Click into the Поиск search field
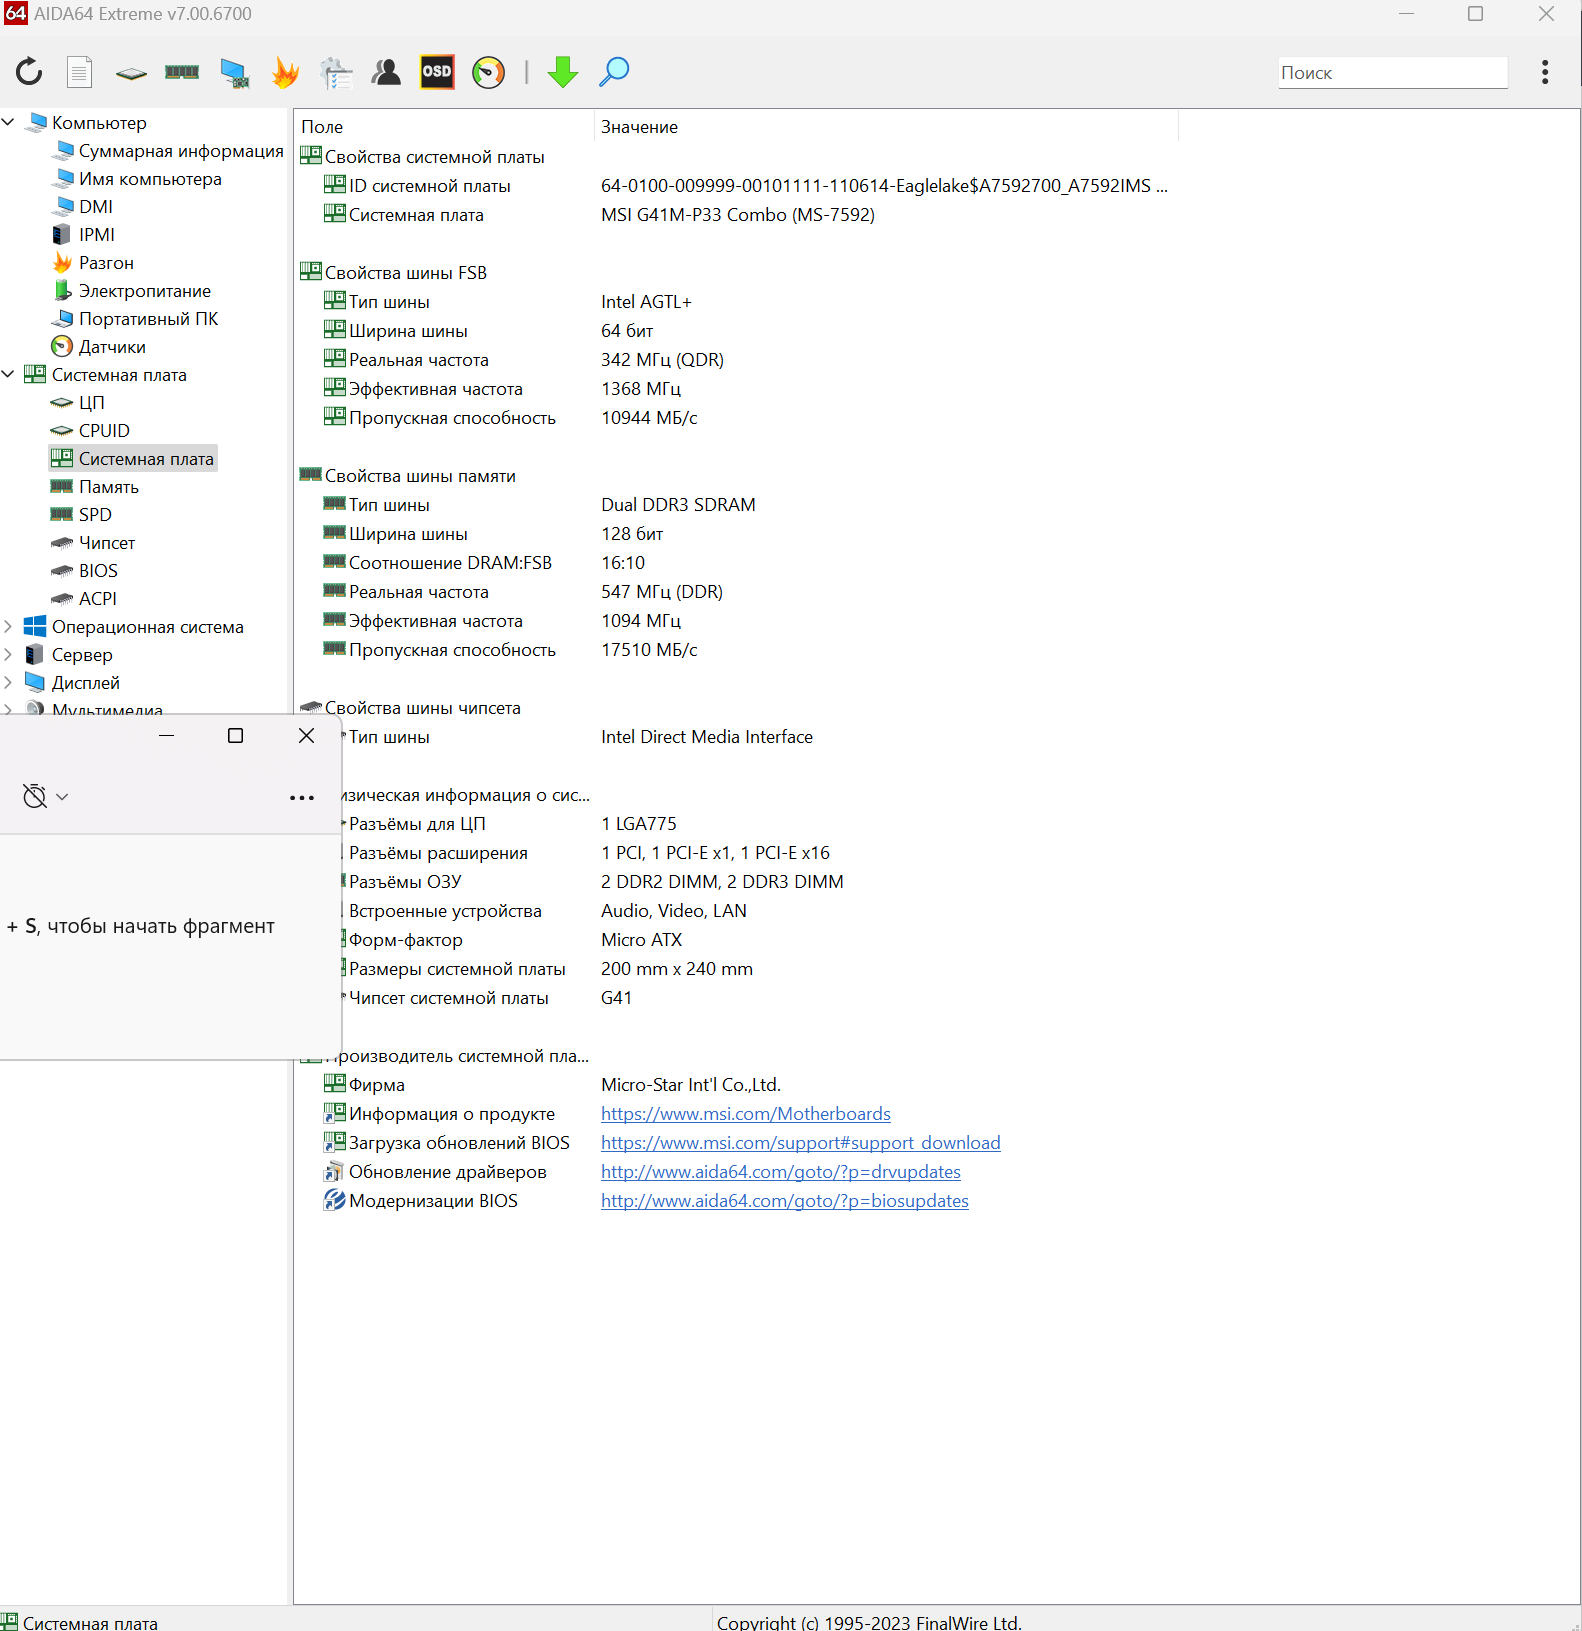1582x1631 pixels. pos(1393,72)
